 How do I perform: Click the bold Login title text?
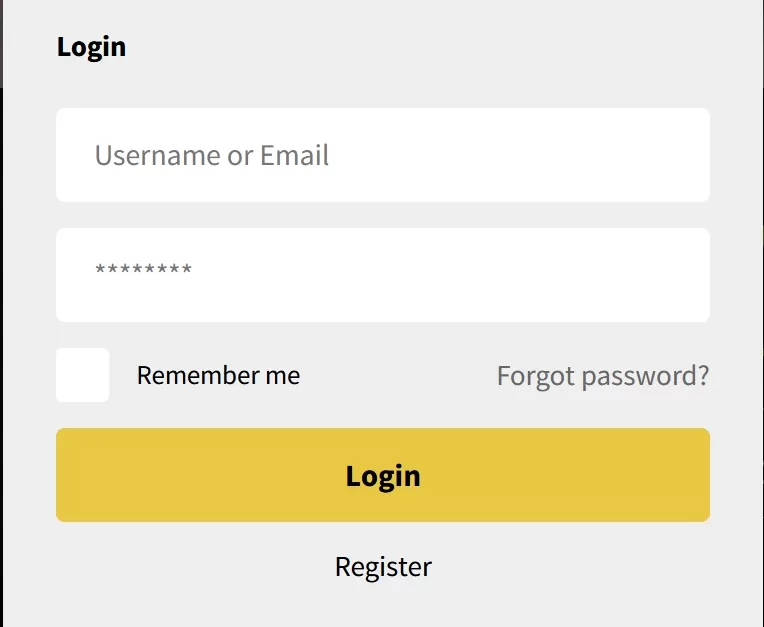[91, 46]
